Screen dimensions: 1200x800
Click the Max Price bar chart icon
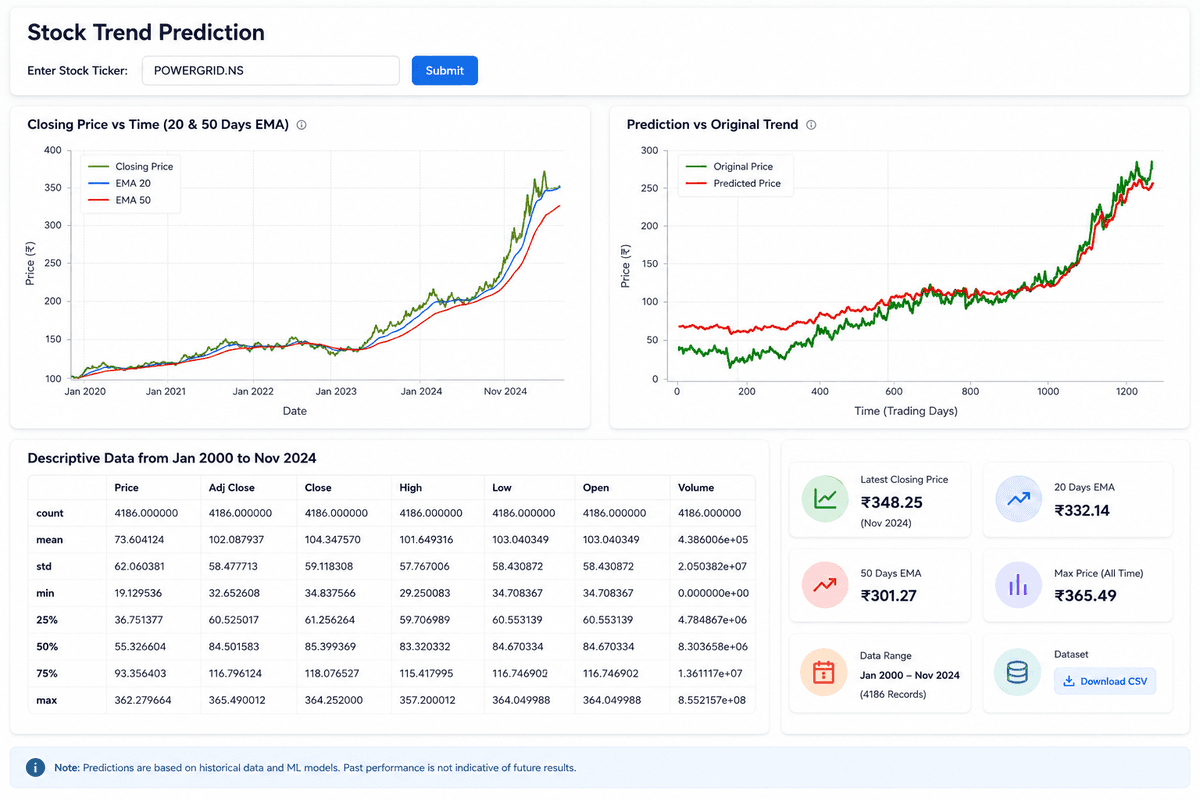1019,585
